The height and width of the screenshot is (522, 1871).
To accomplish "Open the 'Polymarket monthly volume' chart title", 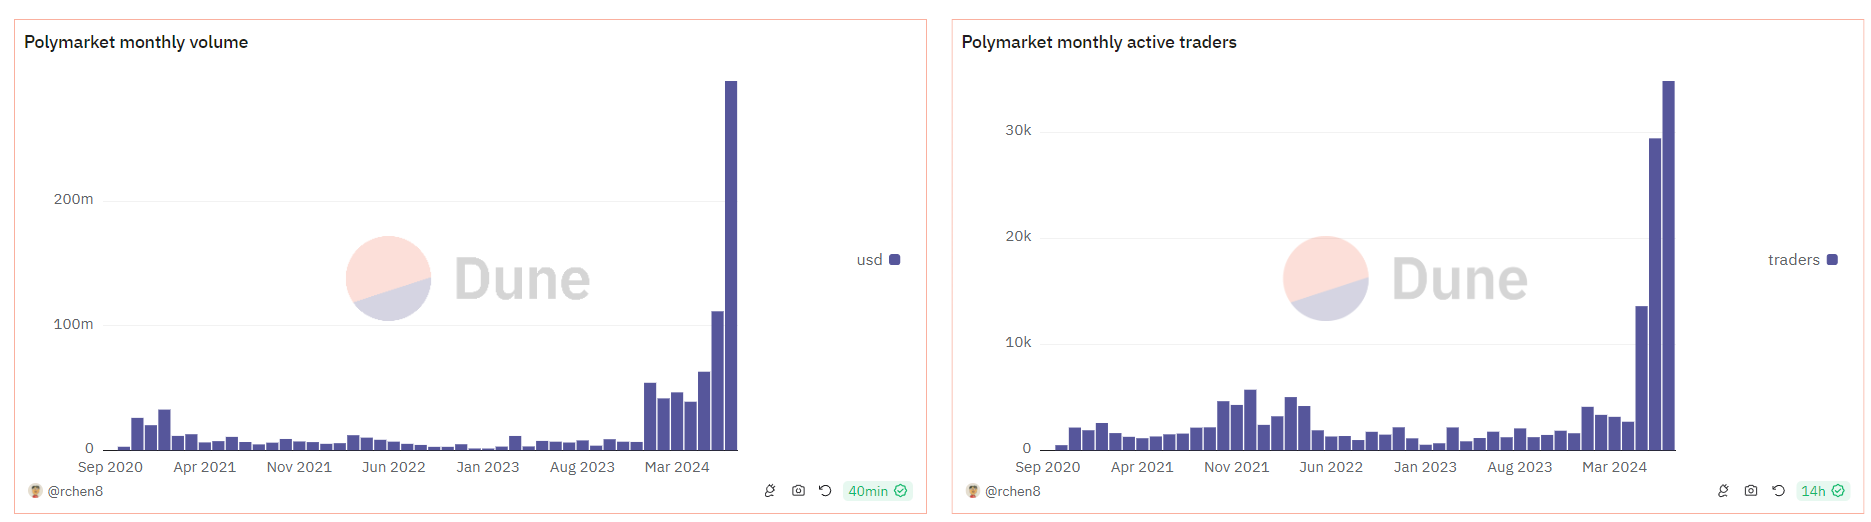I will (x=136, y=42).
